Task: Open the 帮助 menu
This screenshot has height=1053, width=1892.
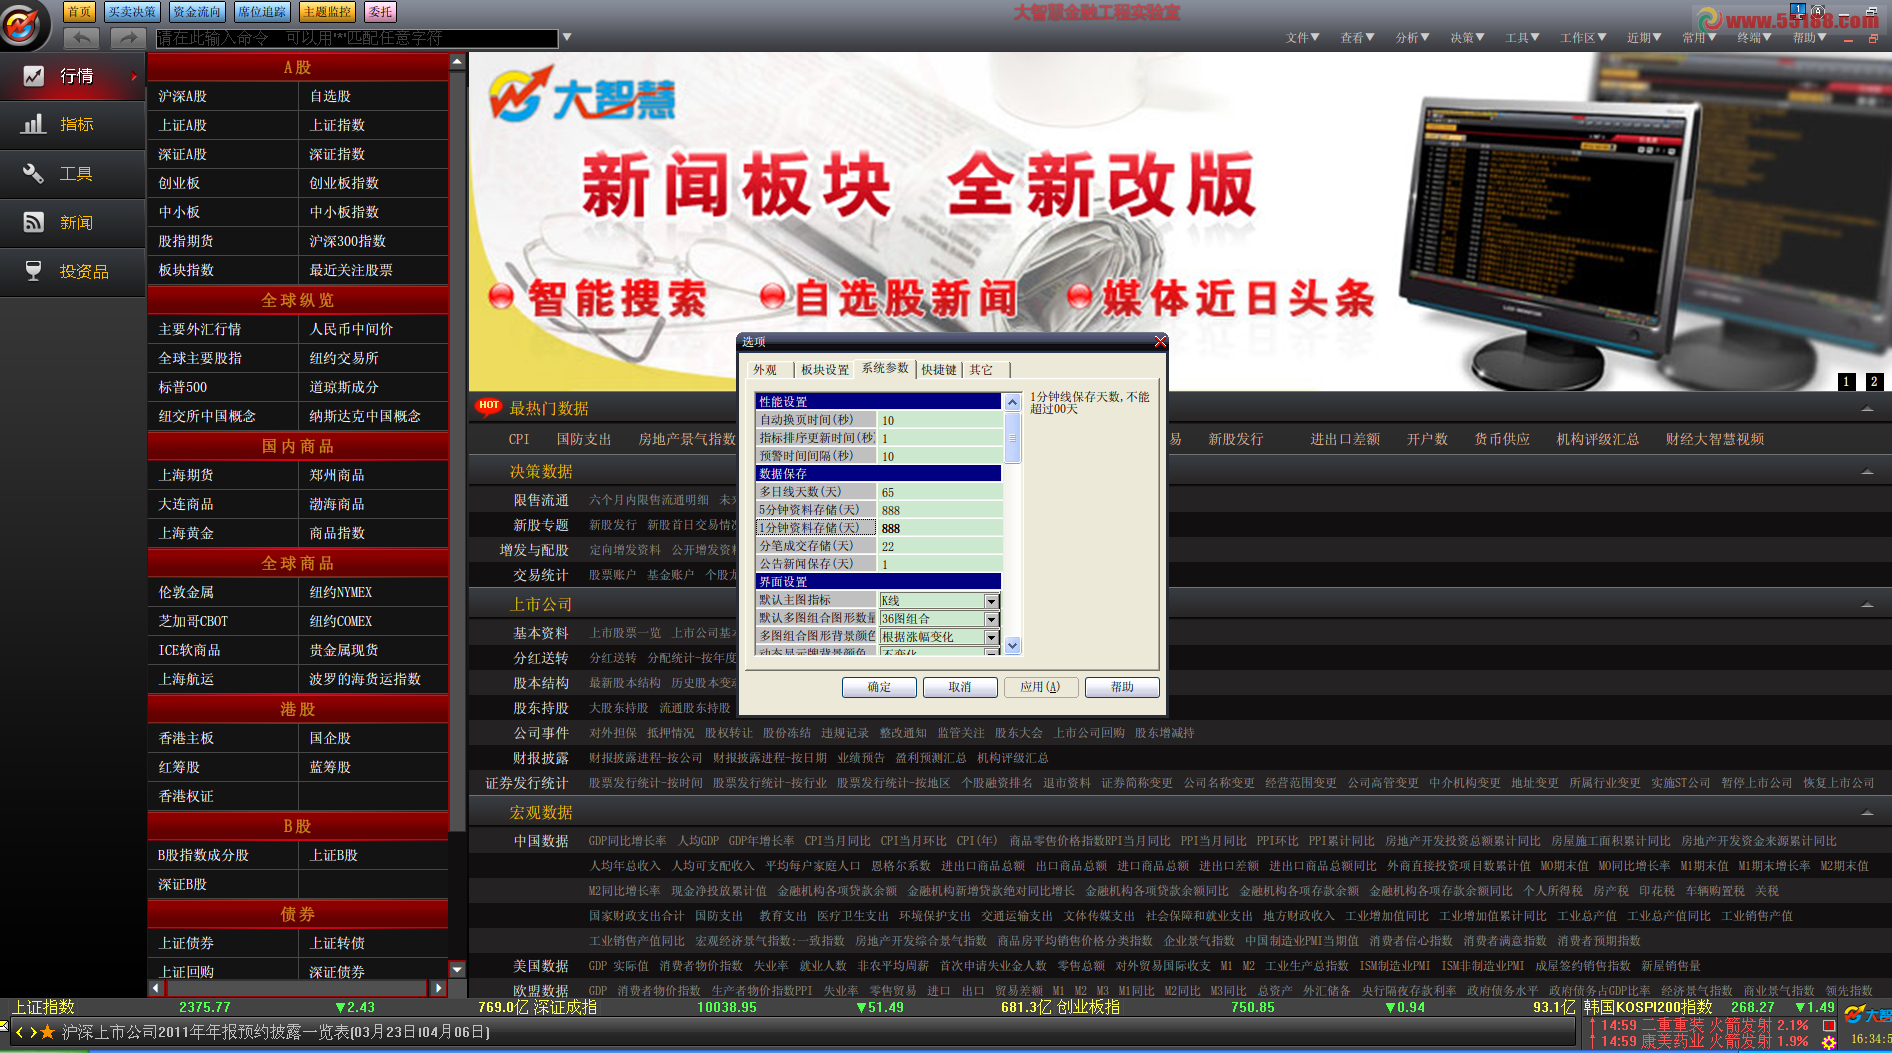Action: (x=1809, y=38)
